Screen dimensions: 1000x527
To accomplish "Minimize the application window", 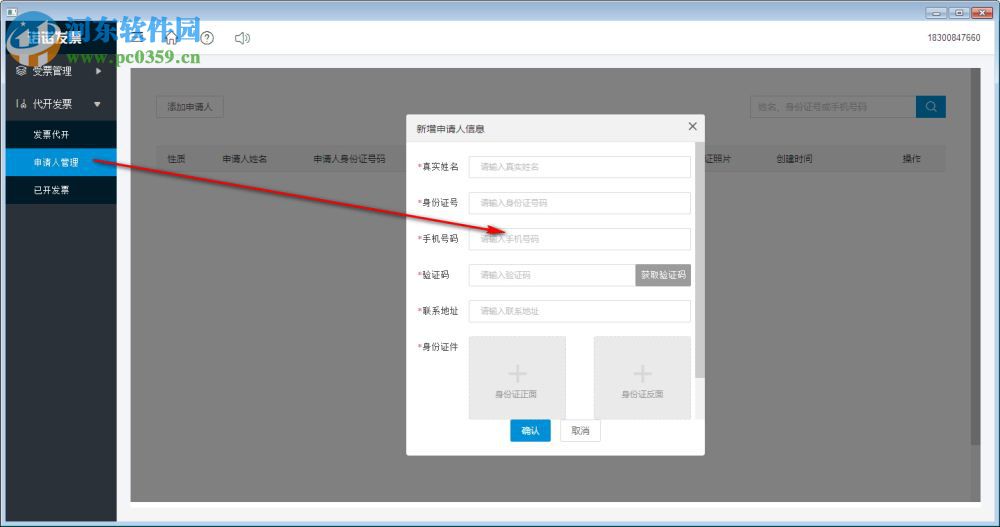I will (x=936, y=12).
